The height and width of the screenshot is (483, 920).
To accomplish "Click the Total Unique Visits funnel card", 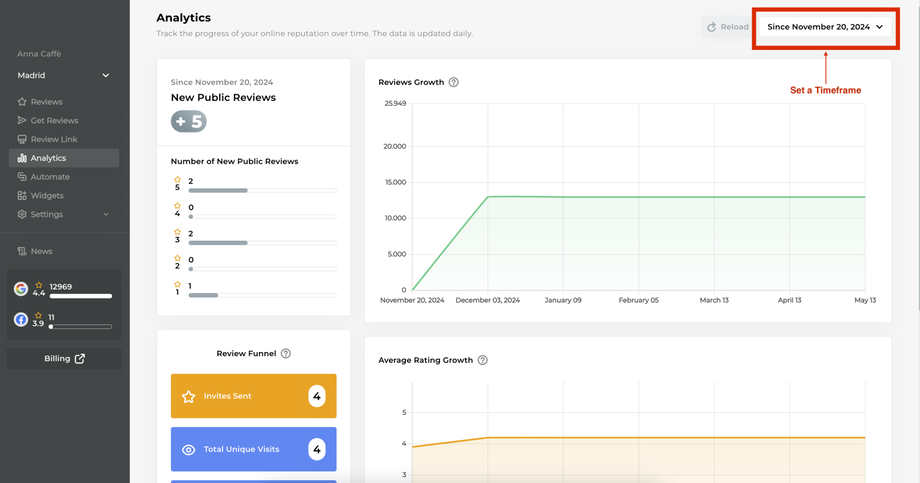I will (x=253, y=450).
